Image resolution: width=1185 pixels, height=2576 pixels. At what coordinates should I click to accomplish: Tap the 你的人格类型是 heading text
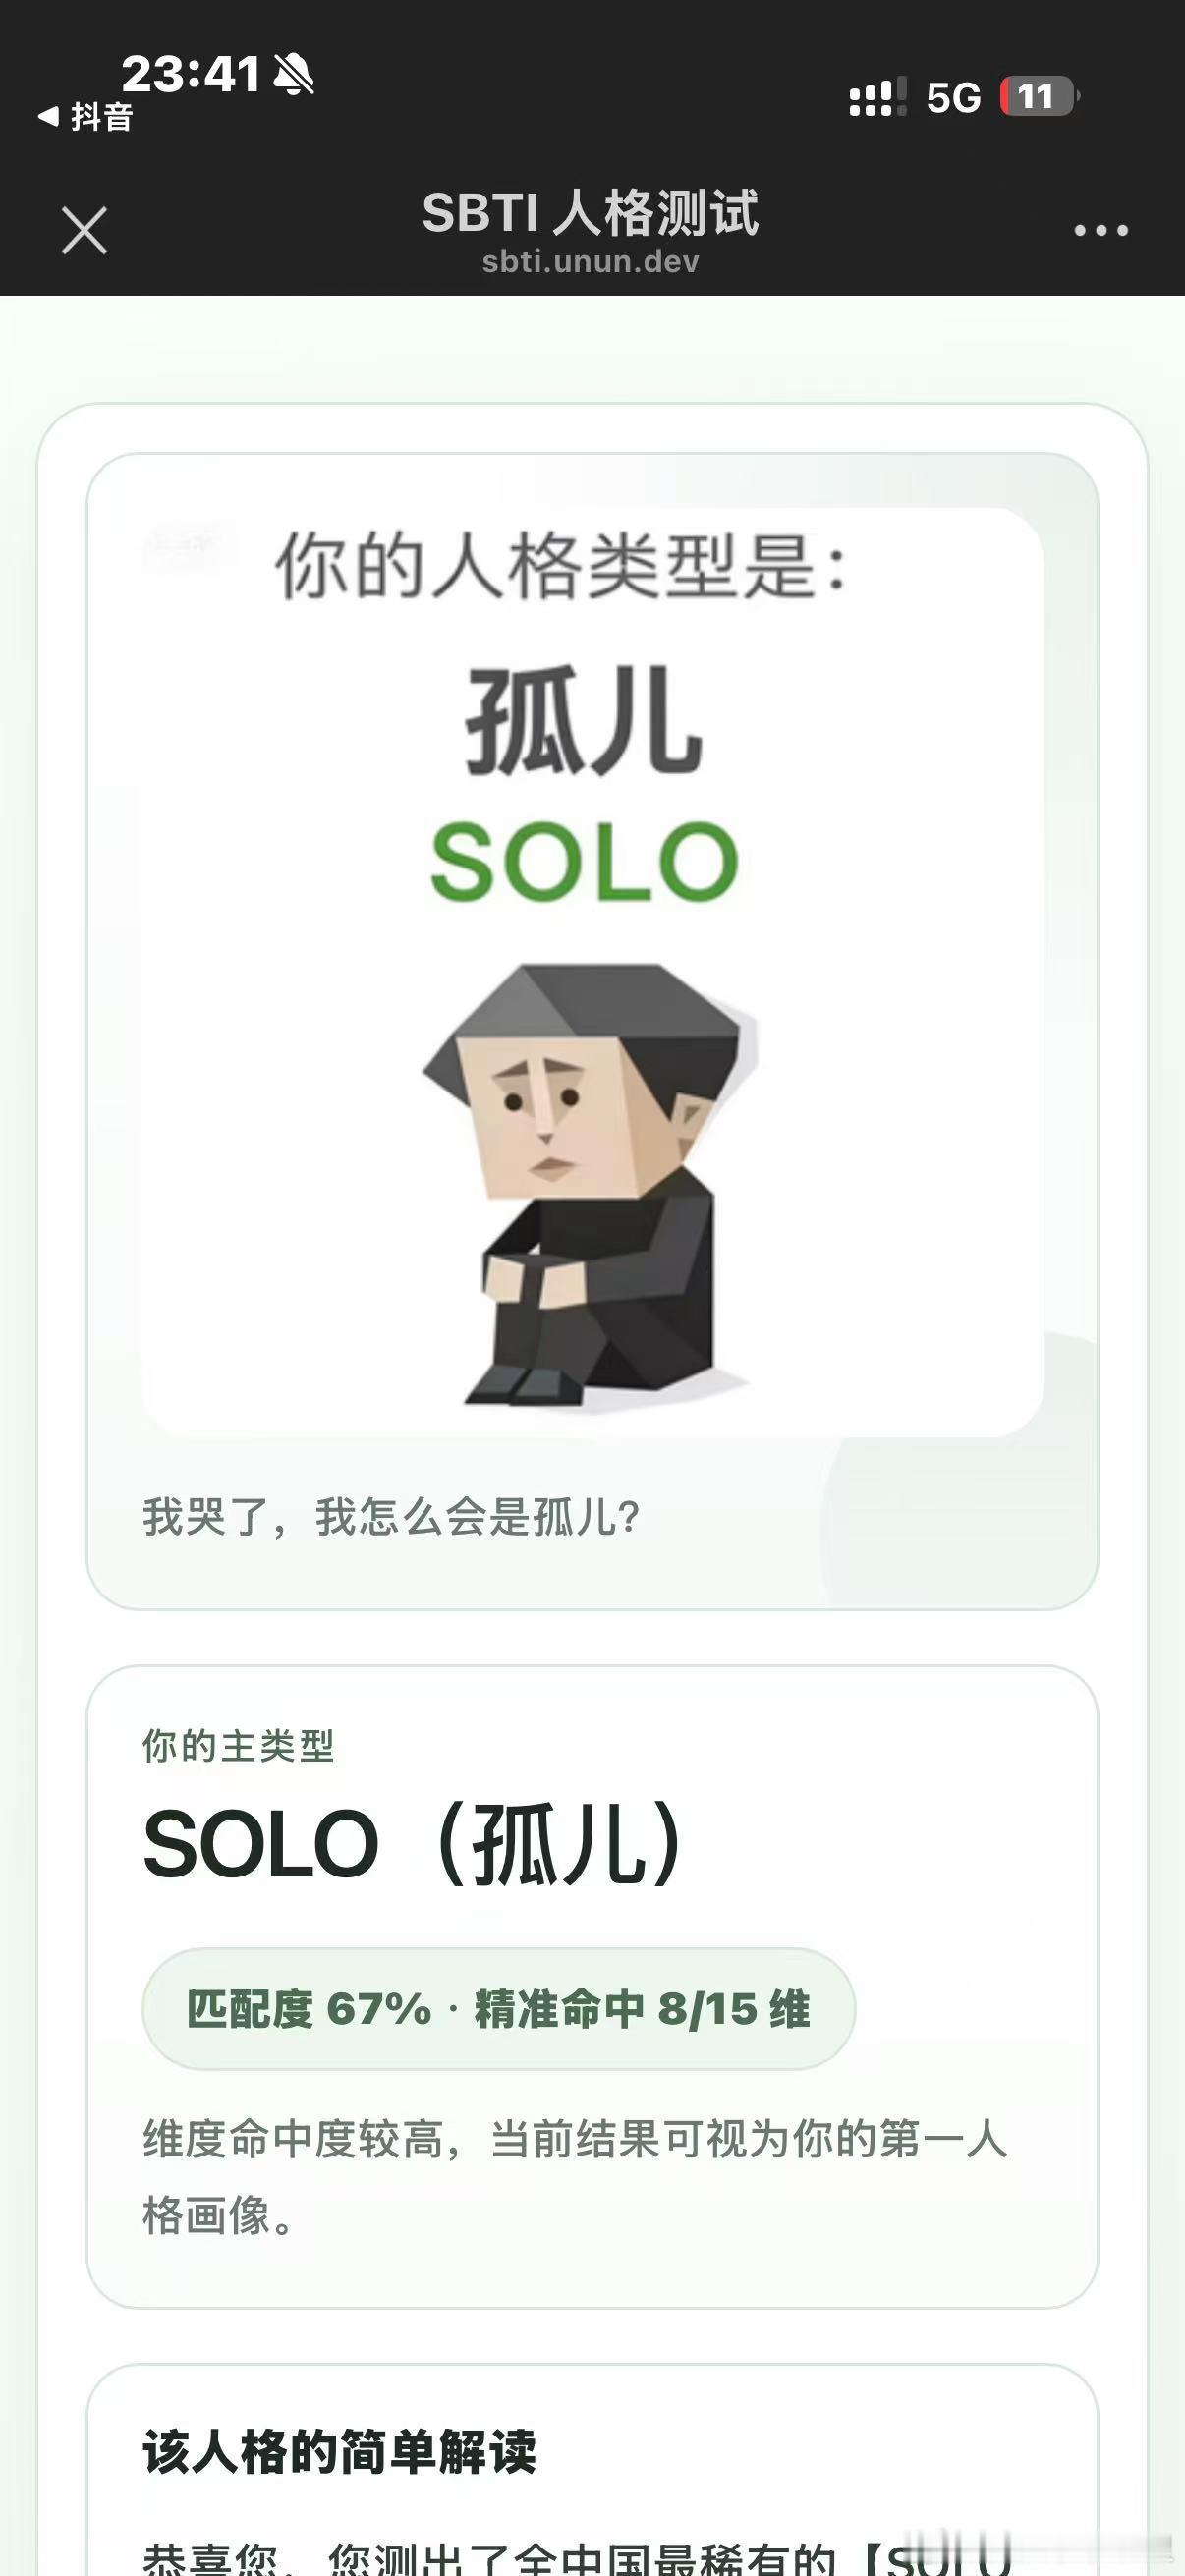point(562,566)
